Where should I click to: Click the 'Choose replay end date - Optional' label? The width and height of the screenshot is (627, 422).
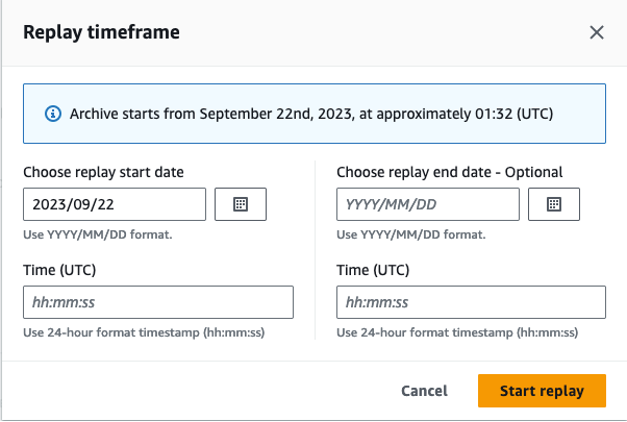point(450,172)
